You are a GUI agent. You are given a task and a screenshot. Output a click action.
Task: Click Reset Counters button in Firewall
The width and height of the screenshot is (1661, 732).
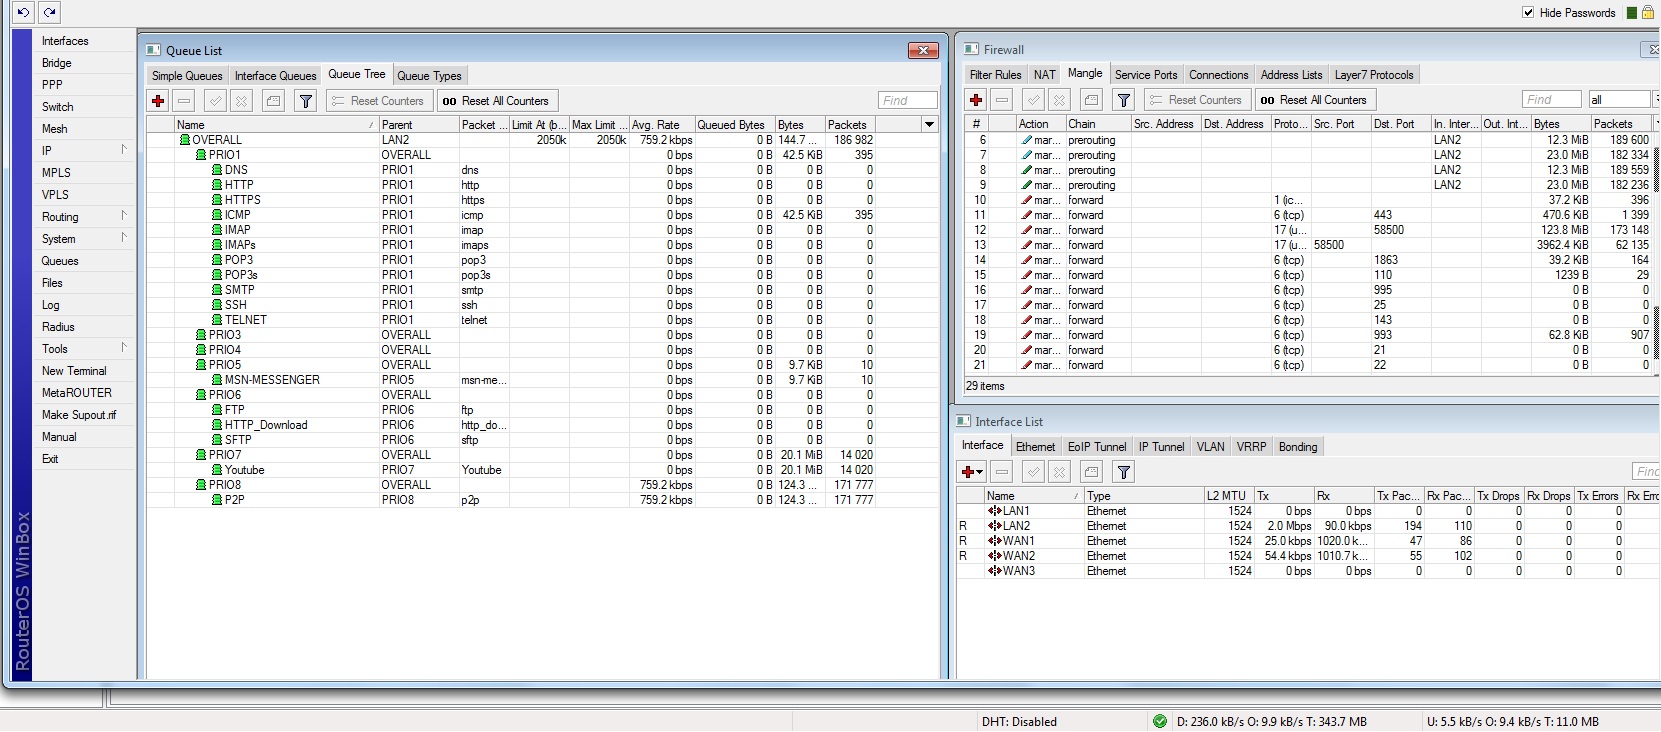pos(1196,100)
